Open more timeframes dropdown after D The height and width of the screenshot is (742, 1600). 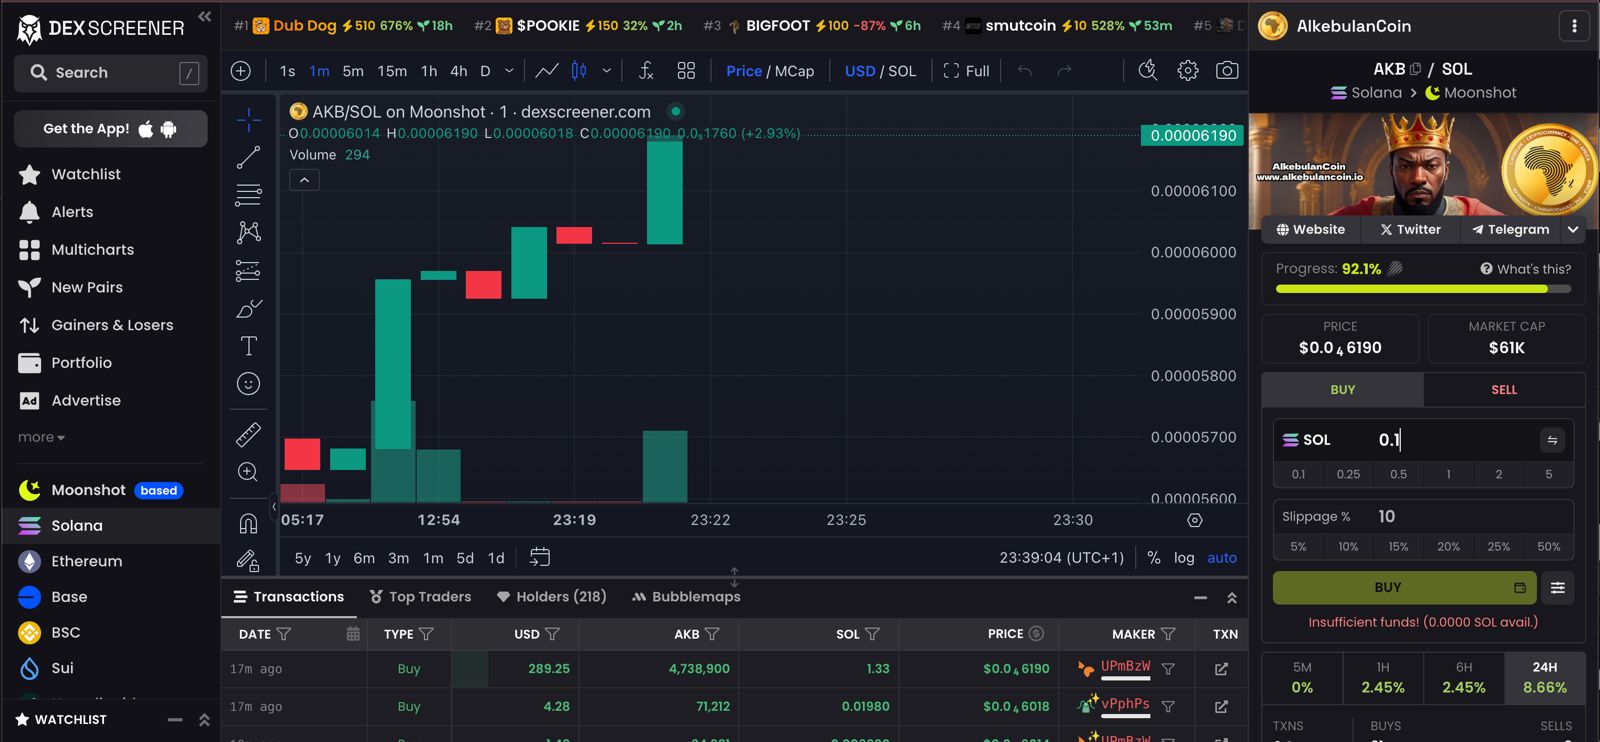coord(509,71)
